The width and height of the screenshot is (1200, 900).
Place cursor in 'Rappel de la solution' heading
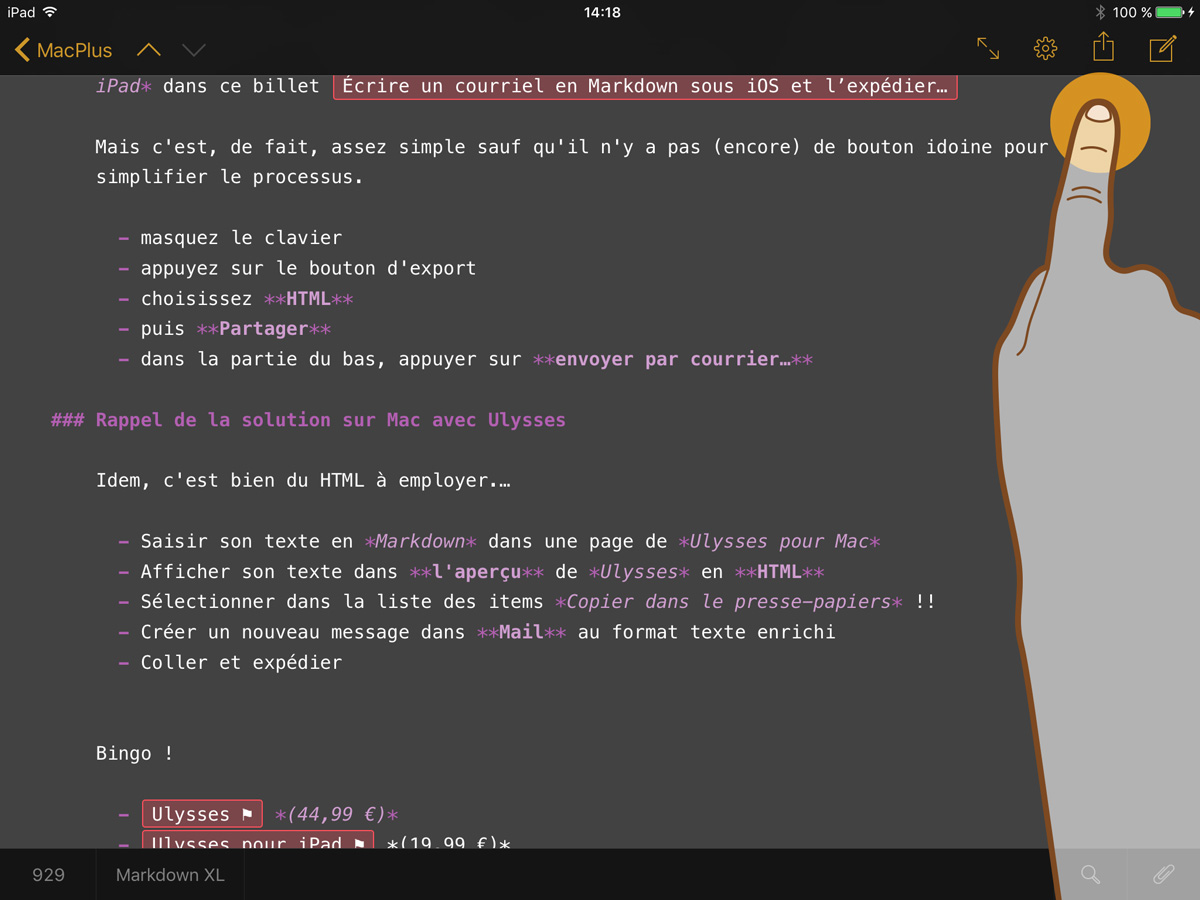[330, 420]
